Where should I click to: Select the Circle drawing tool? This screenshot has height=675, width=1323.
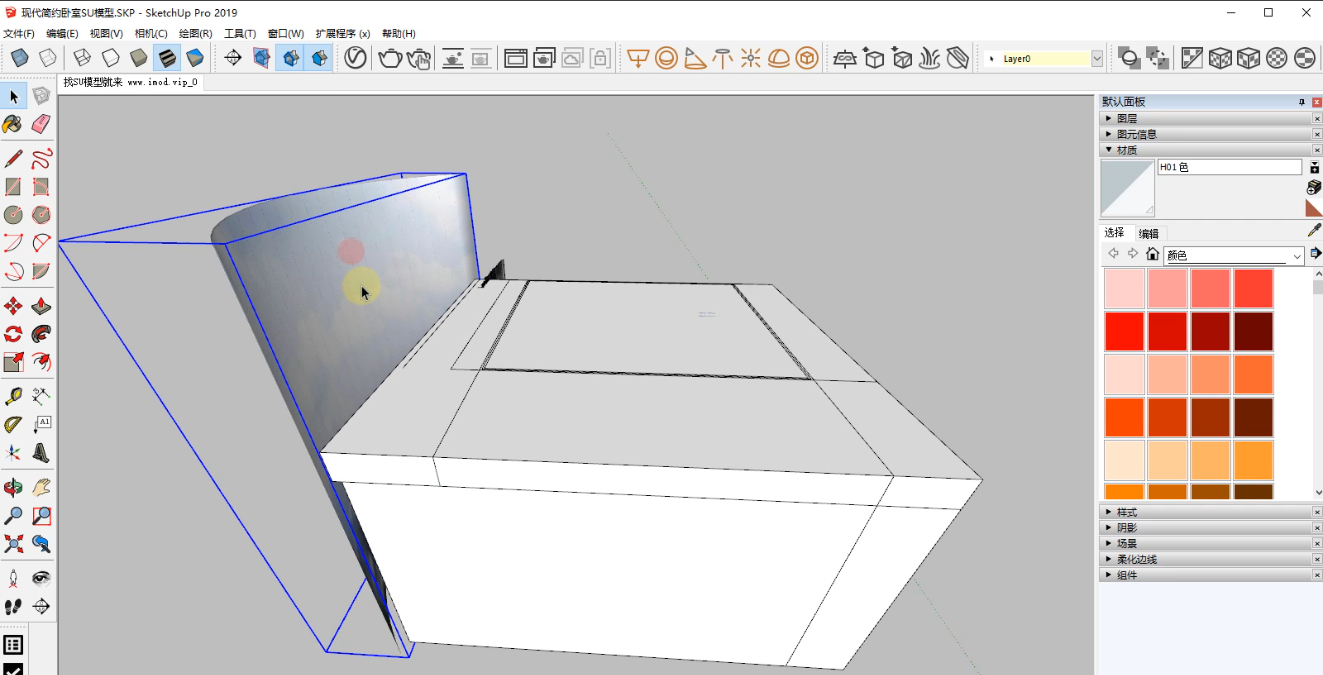click(13, 215)
